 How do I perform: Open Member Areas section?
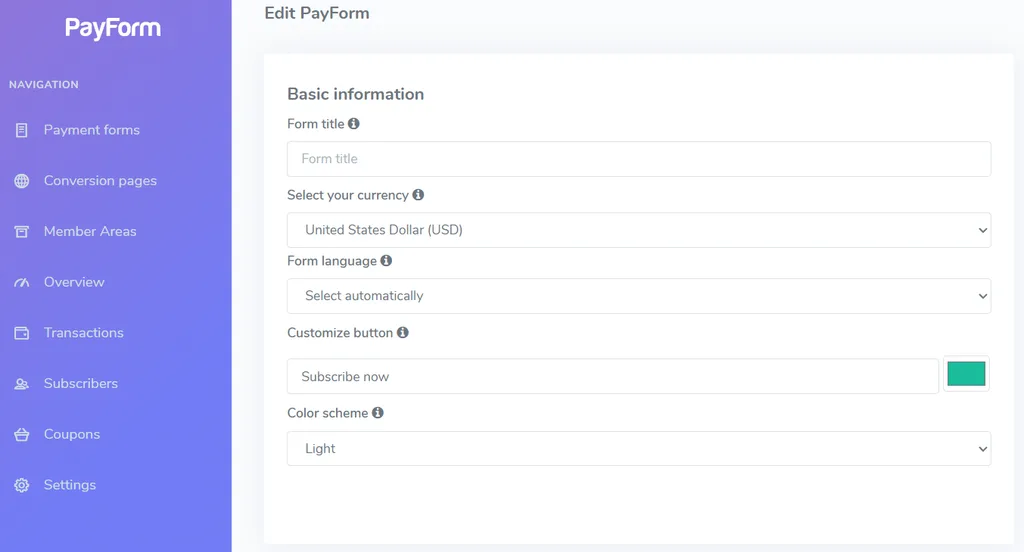pos(90,231)
